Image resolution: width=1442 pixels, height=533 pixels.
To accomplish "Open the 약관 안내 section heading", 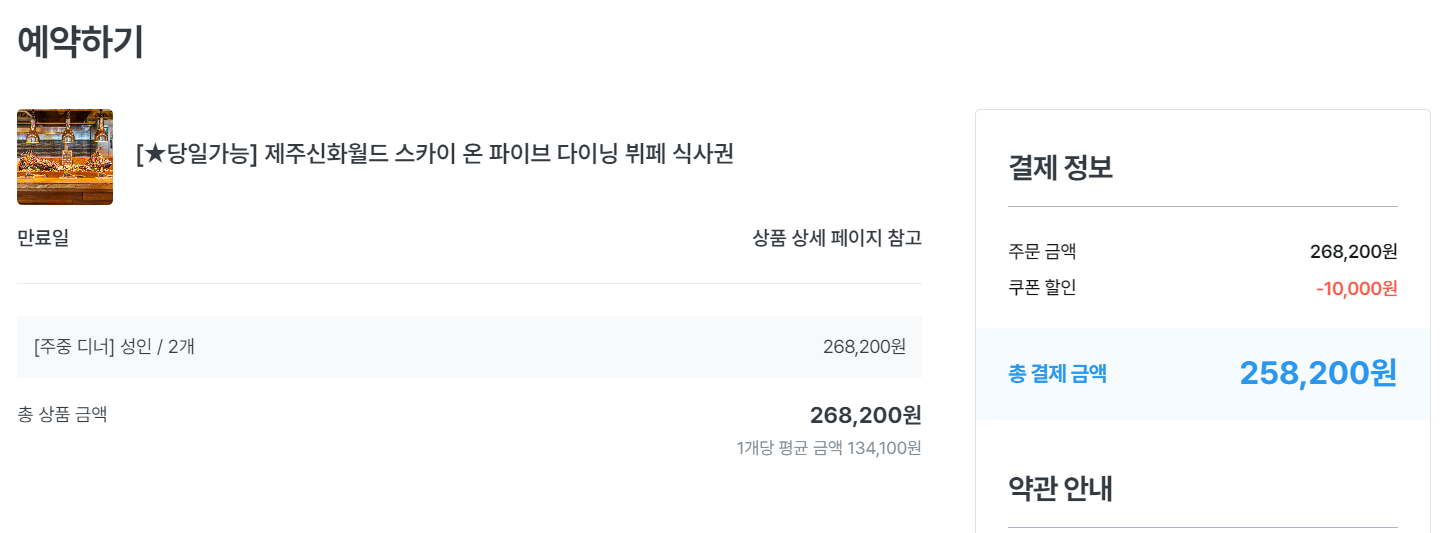I will pos(1060,488).
